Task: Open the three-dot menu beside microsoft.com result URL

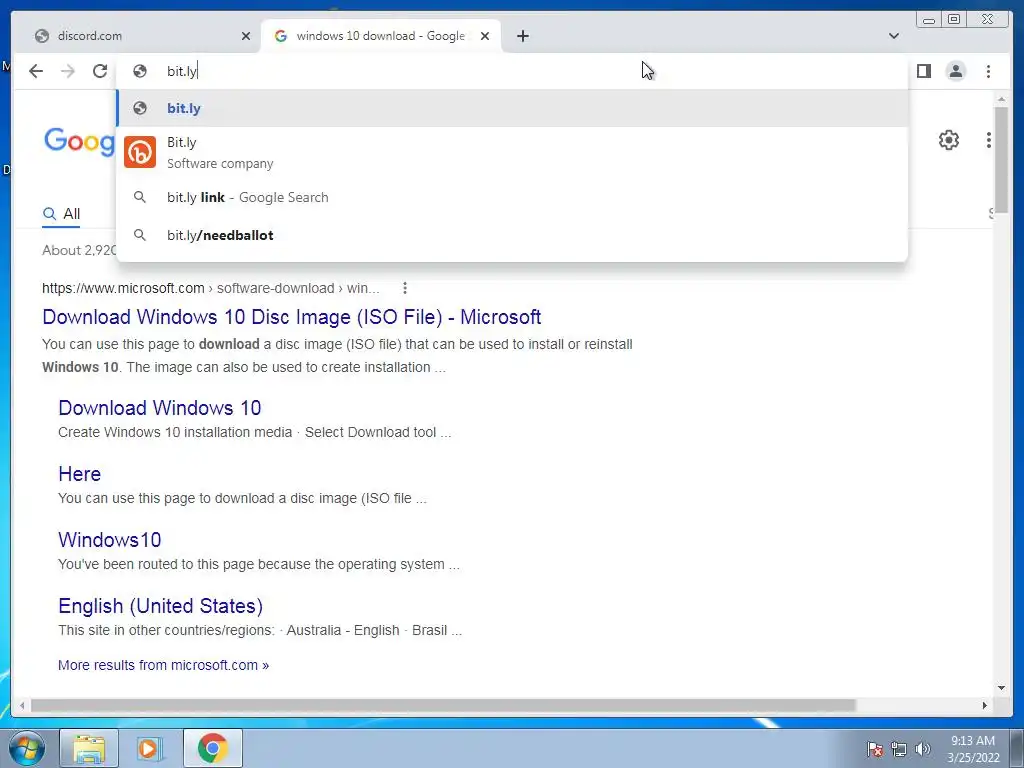Action: (405, 288)
